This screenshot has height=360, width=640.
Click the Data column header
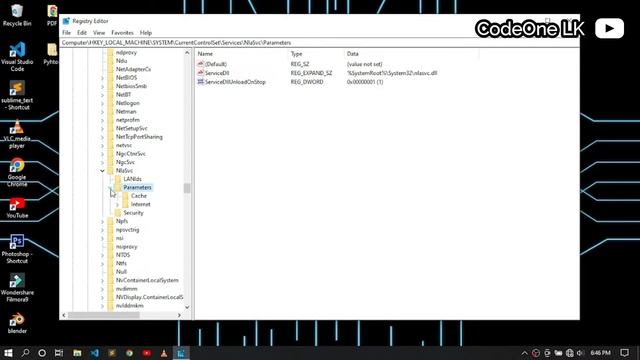353,54
